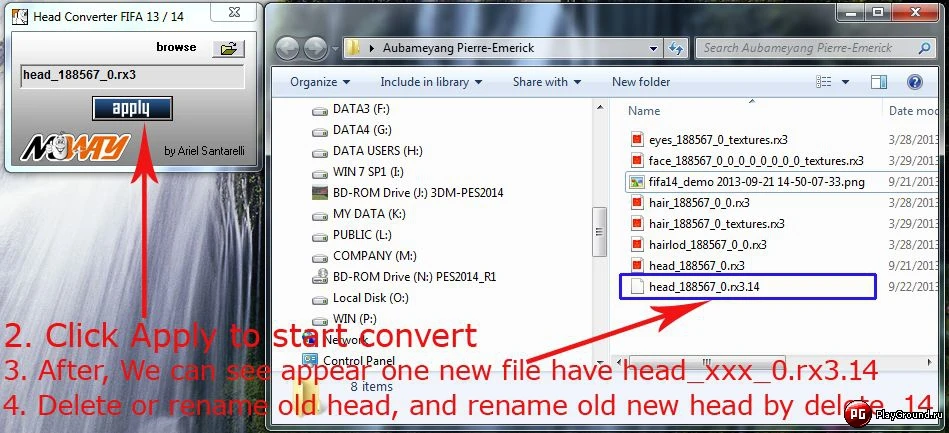This screenshot has width=949, height=433.
Task: Toggle the preview pane icon
Action: point(879,82)
